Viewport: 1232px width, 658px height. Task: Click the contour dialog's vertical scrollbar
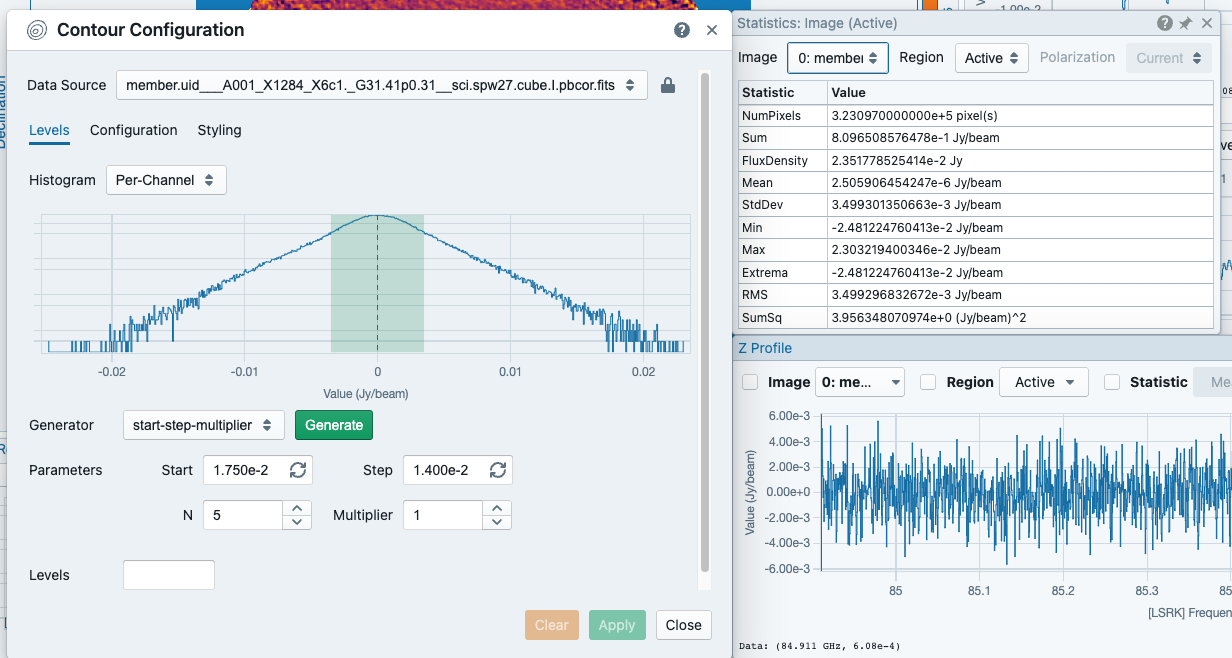[705, 322]
